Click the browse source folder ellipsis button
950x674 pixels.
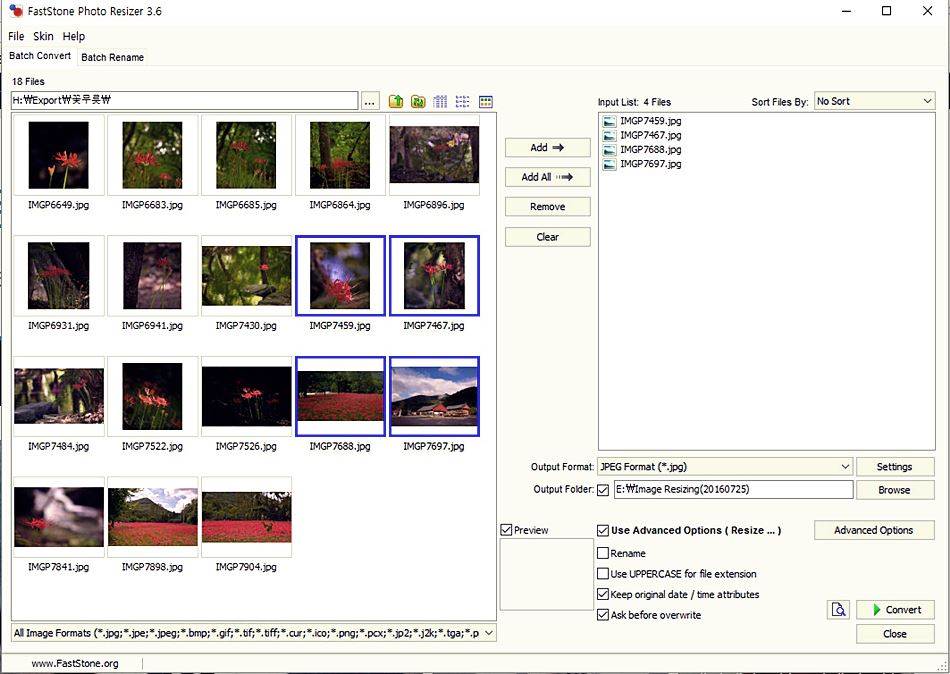370,102
